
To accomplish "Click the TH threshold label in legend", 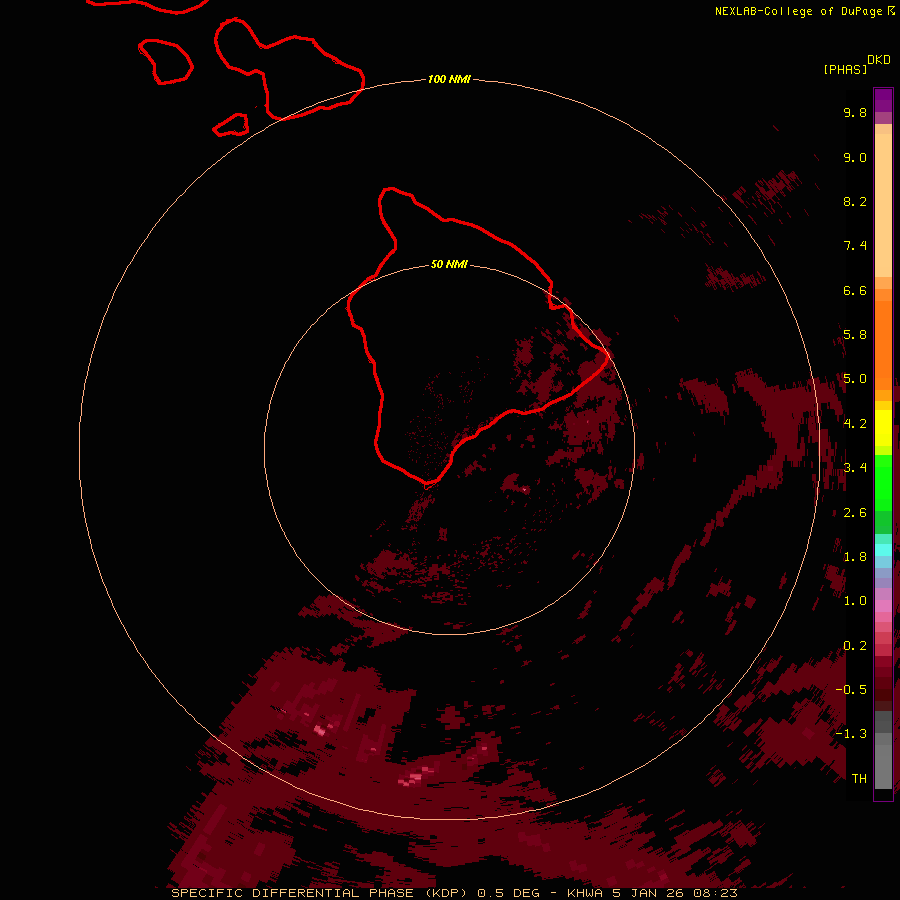I will click(x=859, y=778).
